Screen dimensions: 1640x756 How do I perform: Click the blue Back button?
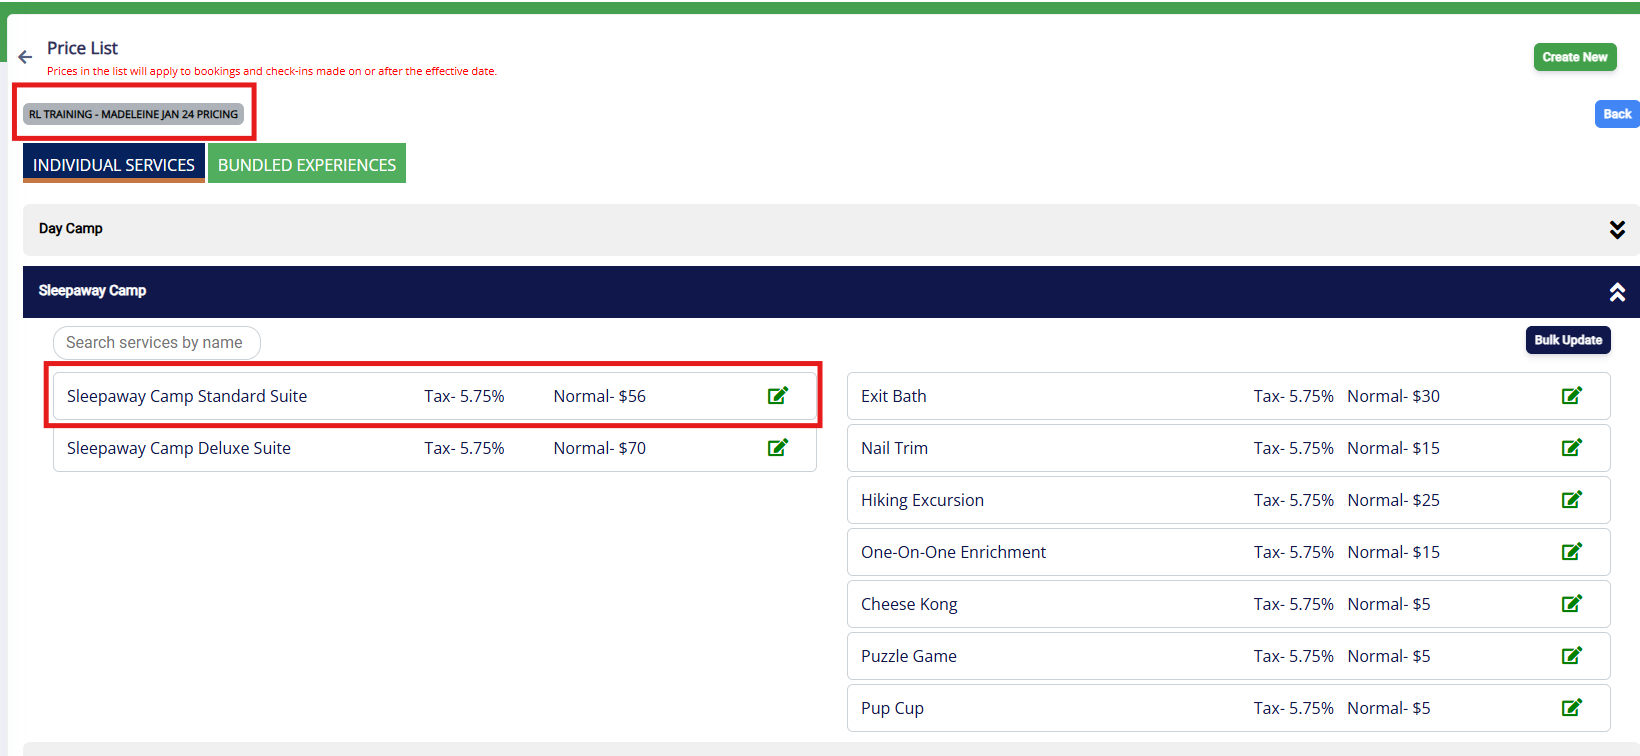click(1617, 114)
